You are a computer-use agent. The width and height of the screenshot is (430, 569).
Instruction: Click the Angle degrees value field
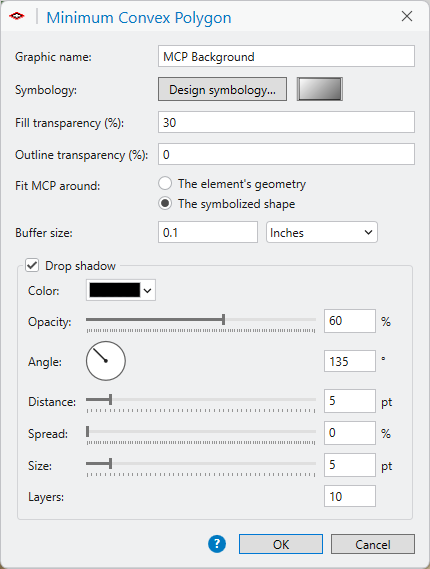pyautogui.click(x=350, y=361)
